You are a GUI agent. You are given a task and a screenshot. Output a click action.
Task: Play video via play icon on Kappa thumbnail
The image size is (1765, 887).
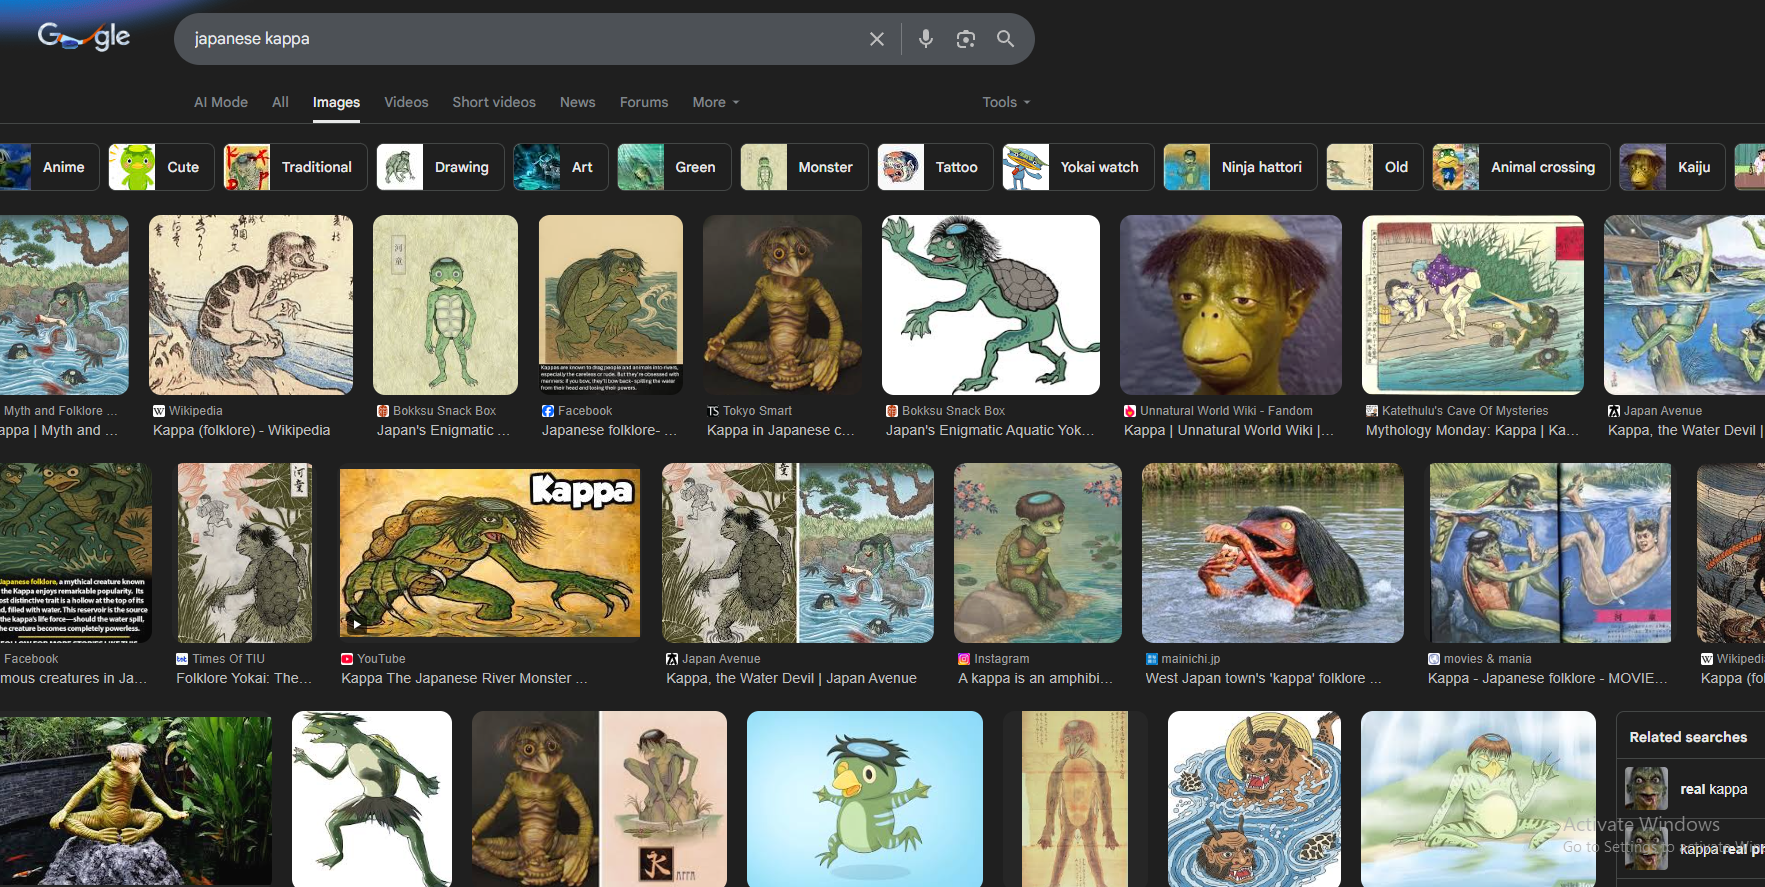pos(356,624)
